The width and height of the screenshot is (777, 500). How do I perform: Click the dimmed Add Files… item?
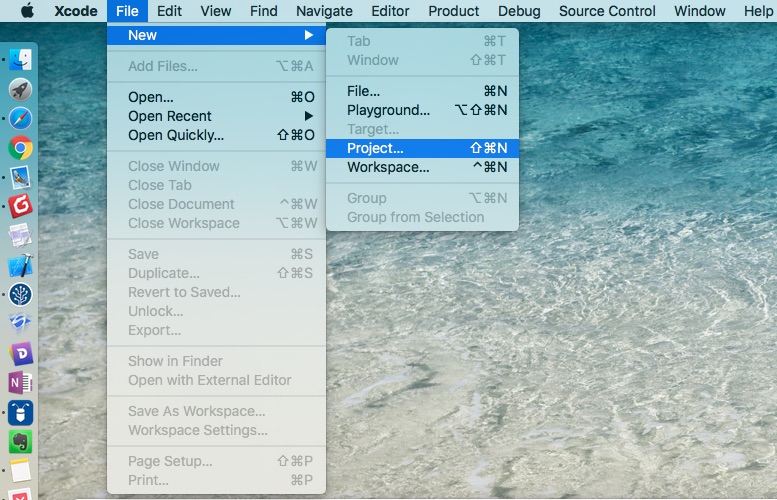pos(217,66)
